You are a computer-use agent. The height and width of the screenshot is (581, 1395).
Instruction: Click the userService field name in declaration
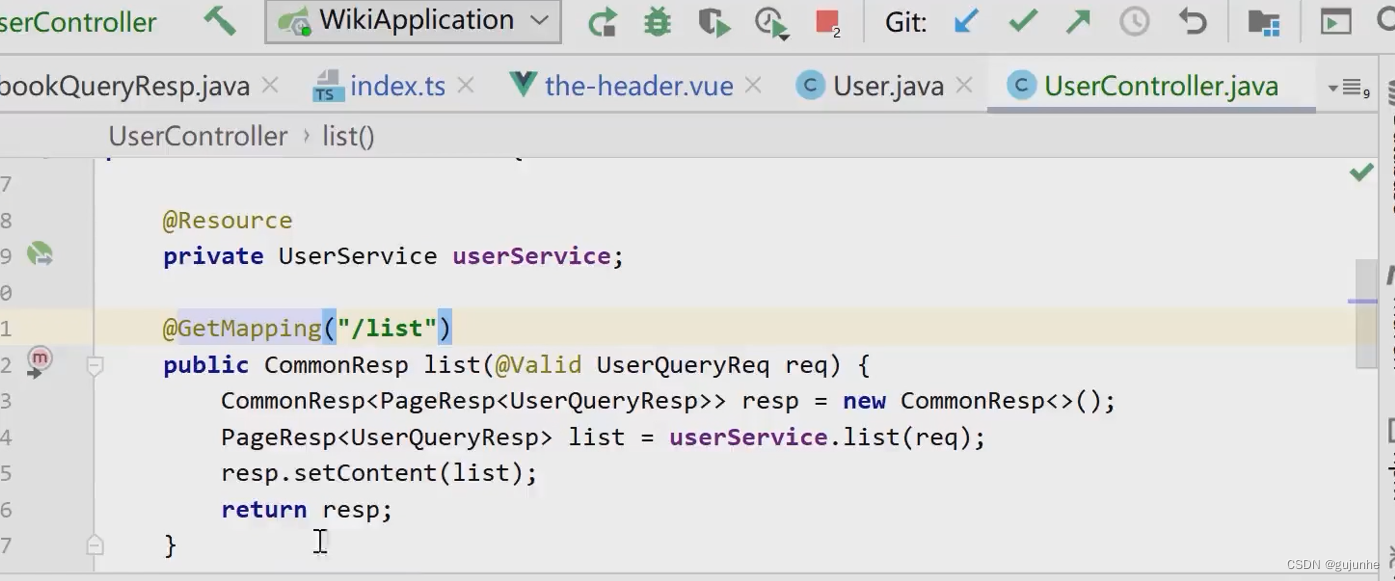tap(531, 256)
